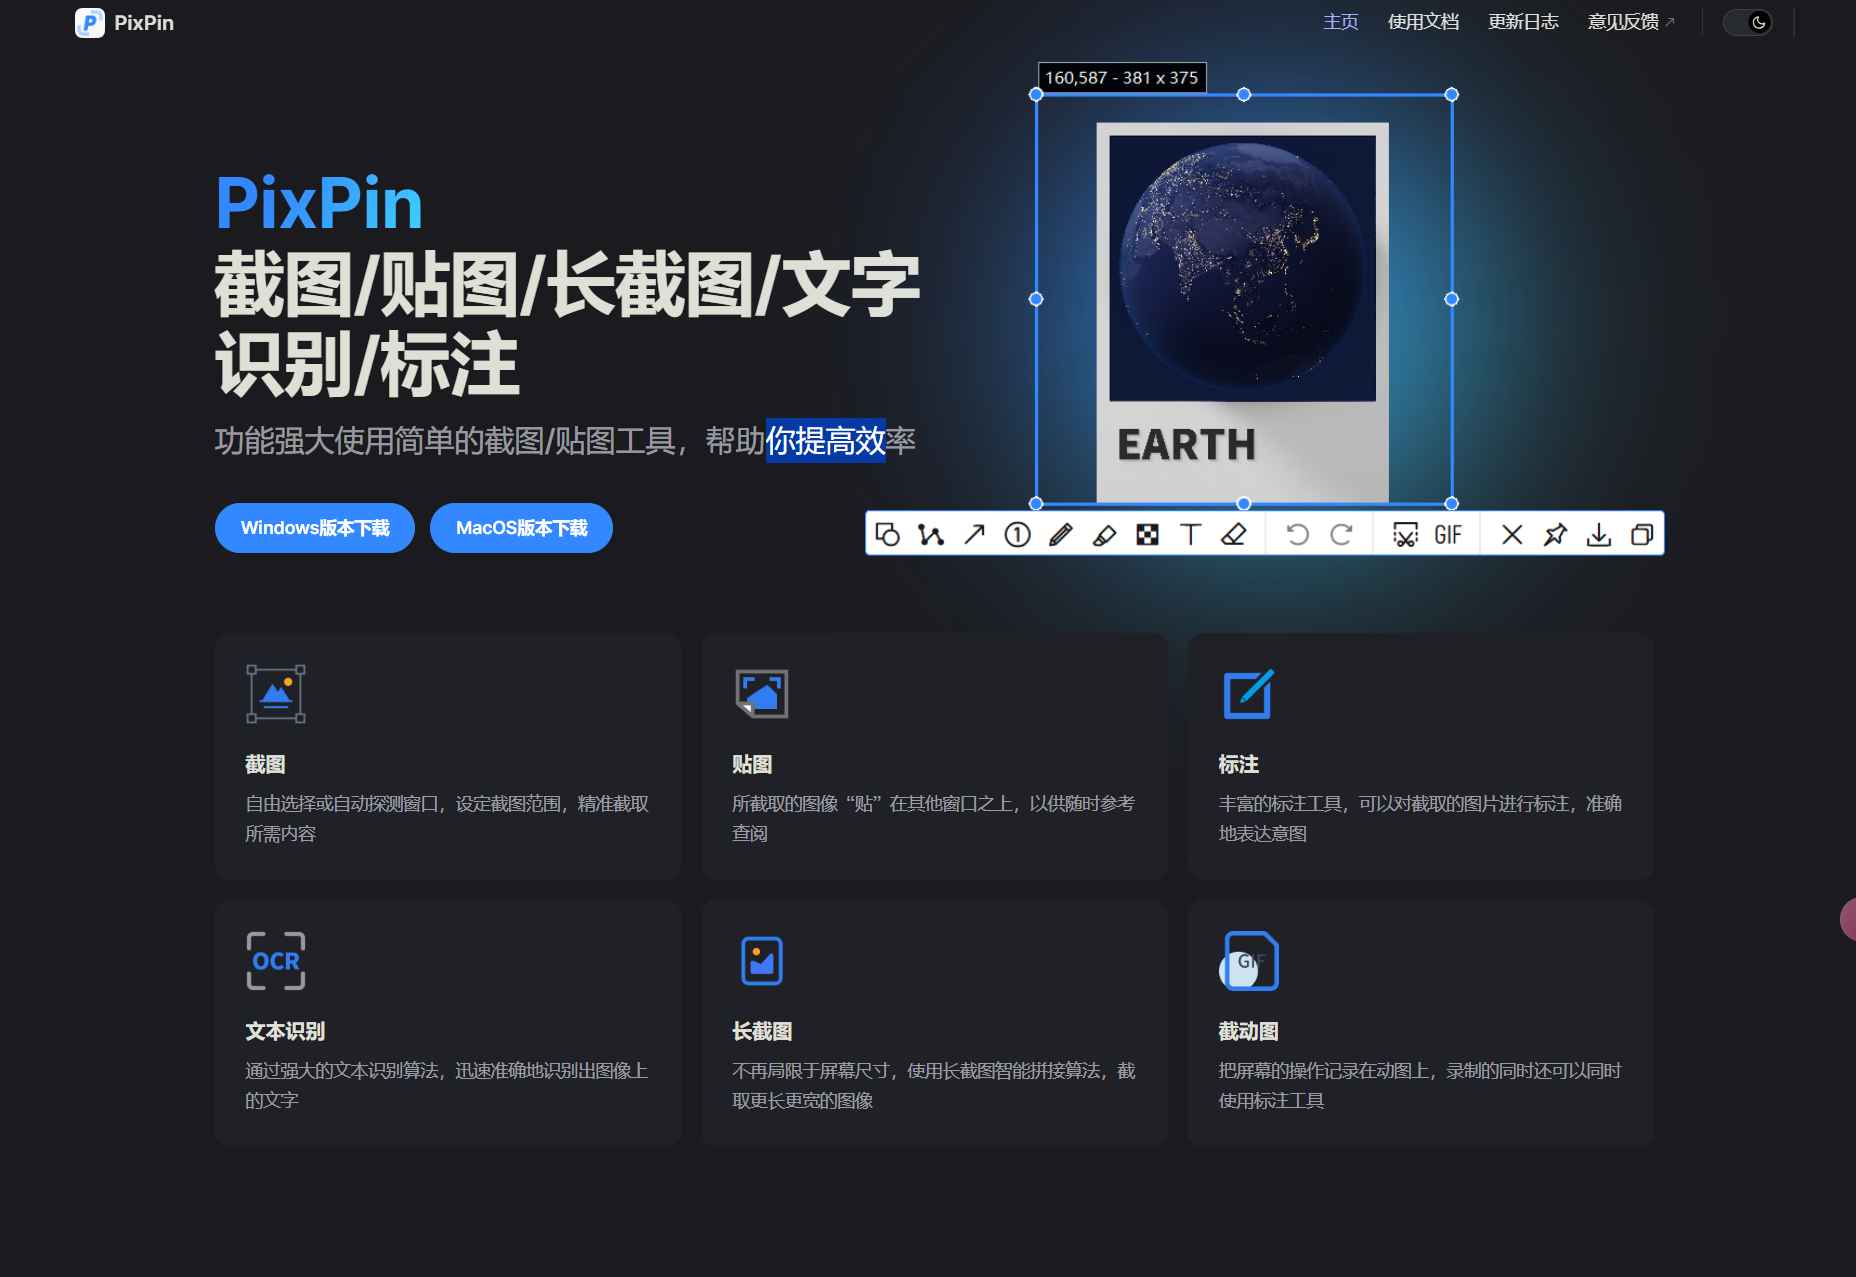Click the undo icon
The height and width of the screenshot is (1277, 1856).
pos(1297,535)
